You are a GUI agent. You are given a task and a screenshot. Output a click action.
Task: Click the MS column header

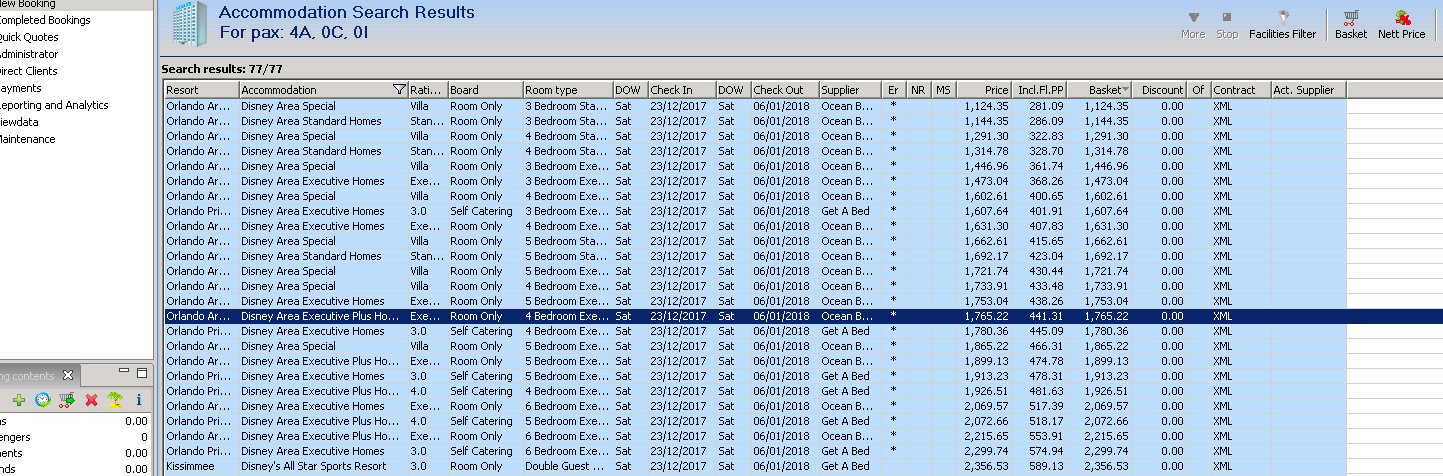click(944, 90)
